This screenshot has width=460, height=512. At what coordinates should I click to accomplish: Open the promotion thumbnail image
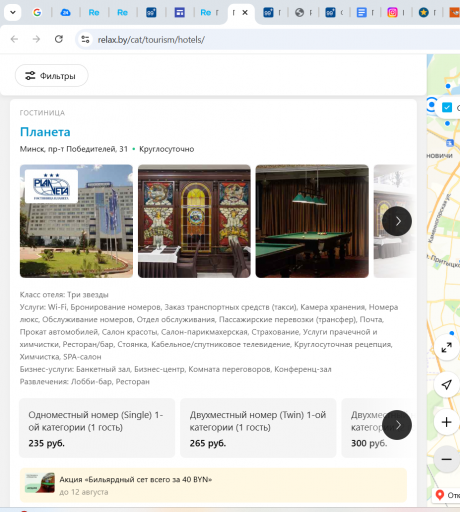[x=40, y=483]
